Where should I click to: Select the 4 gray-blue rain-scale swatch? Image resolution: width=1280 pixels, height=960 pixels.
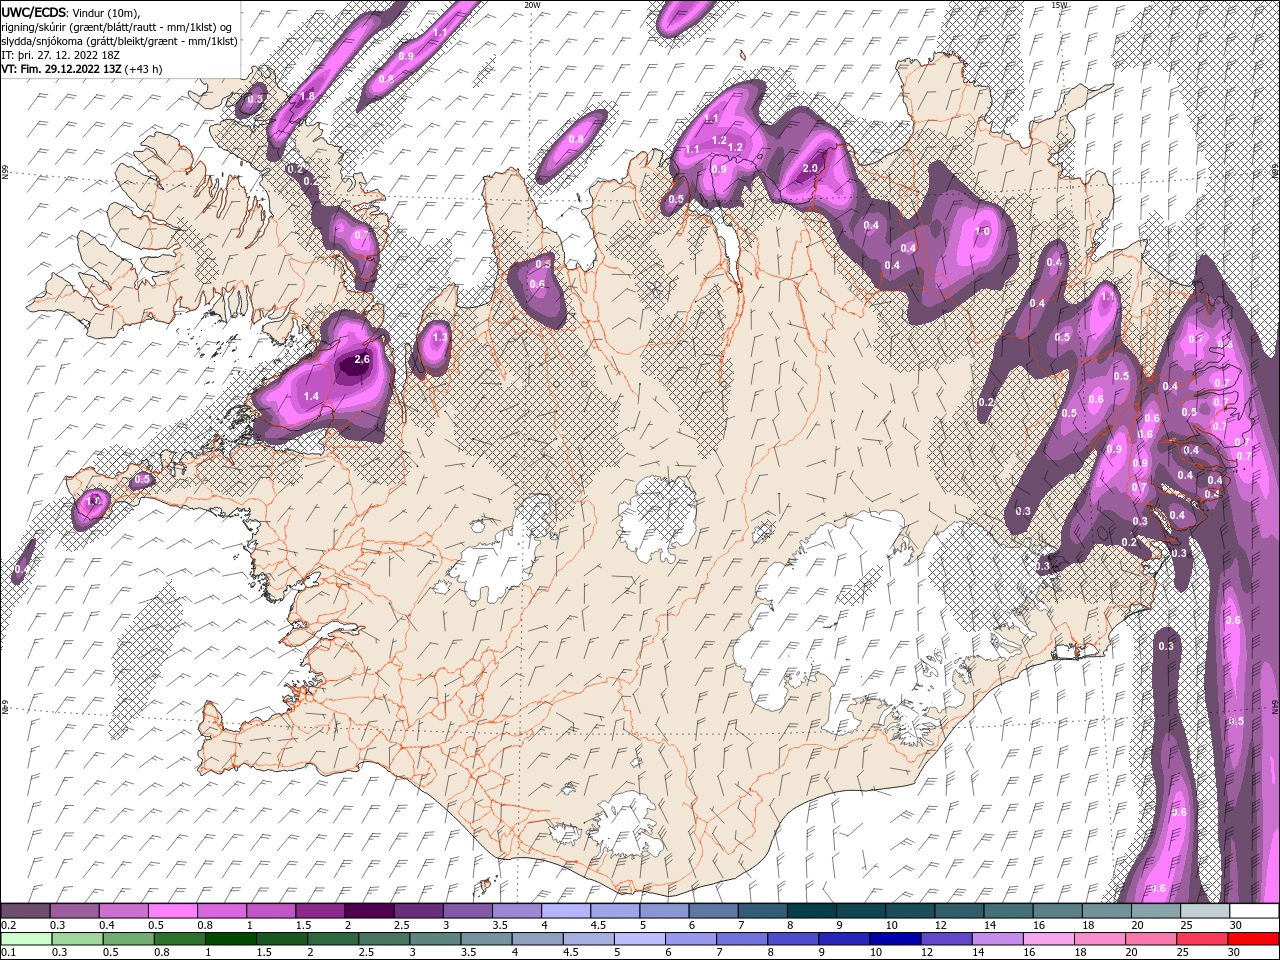538,939
